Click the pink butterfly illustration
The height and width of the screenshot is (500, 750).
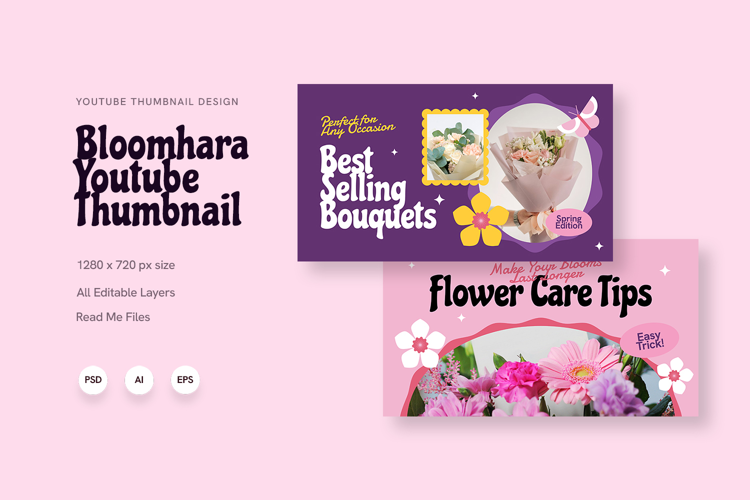pyautogui.click(x=579, y=116)
